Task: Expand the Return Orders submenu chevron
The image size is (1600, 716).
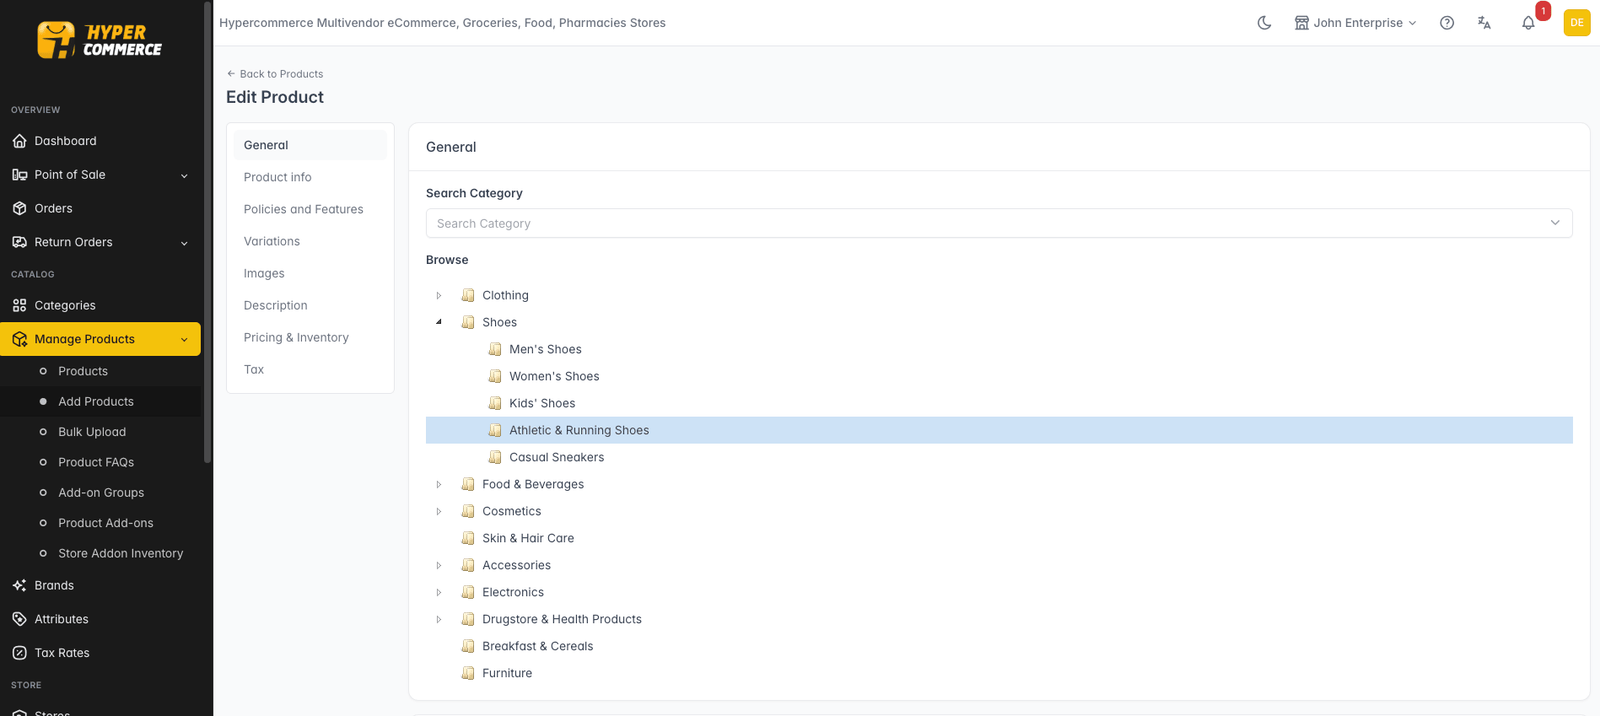Action: [184, 243]
